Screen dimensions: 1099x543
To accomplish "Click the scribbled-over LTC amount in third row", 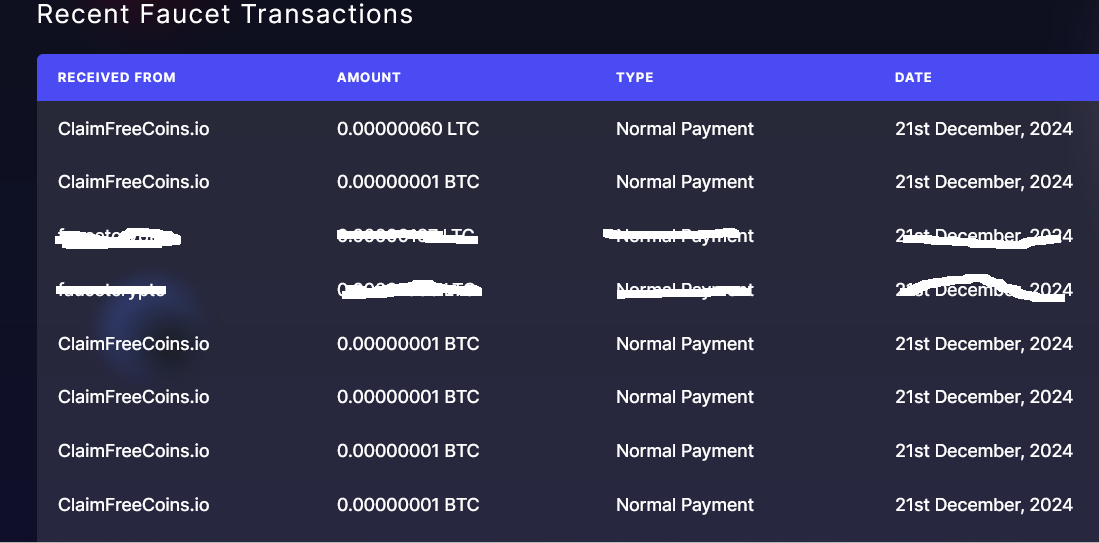I will [407, 235].
